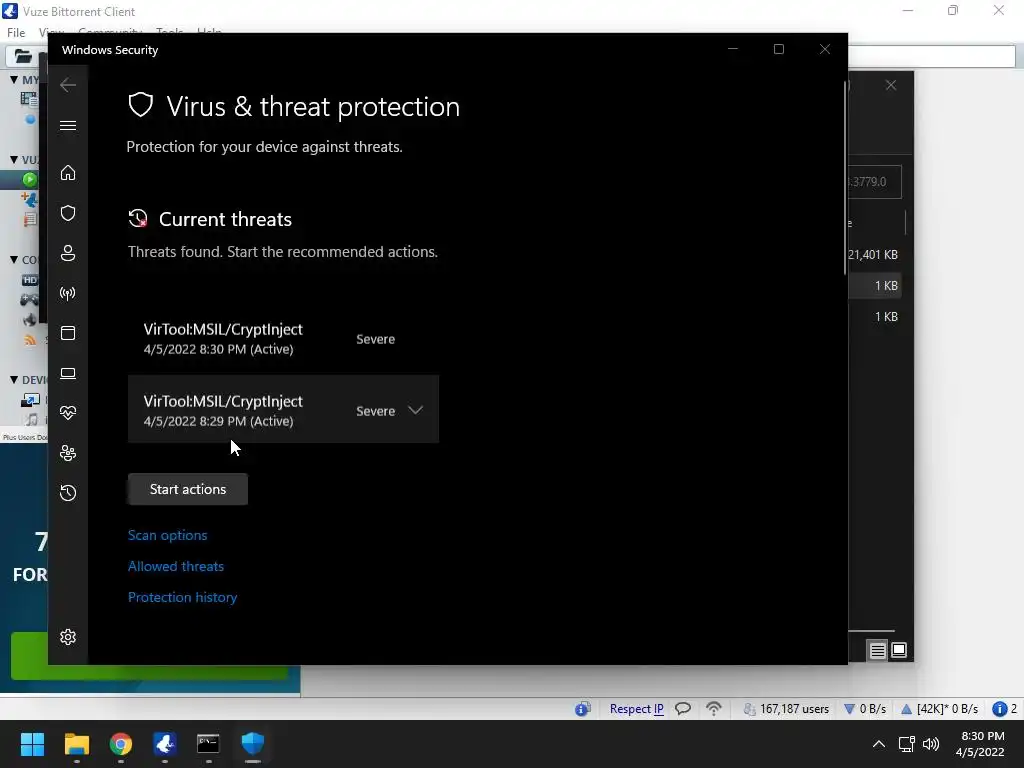
Task: Click the orange RSS feed icon in Vuze sidebar
Action: point(29,340)
